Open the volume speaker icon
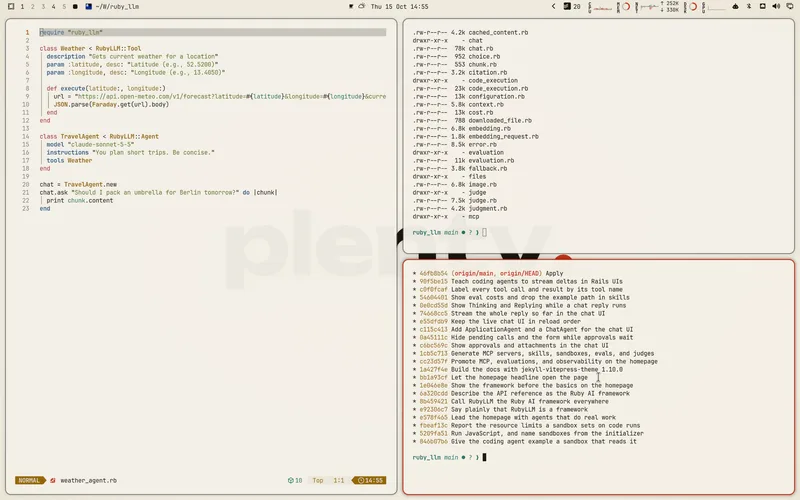The width and height of the screenshot is (800, 500). [x=776, y=7]
